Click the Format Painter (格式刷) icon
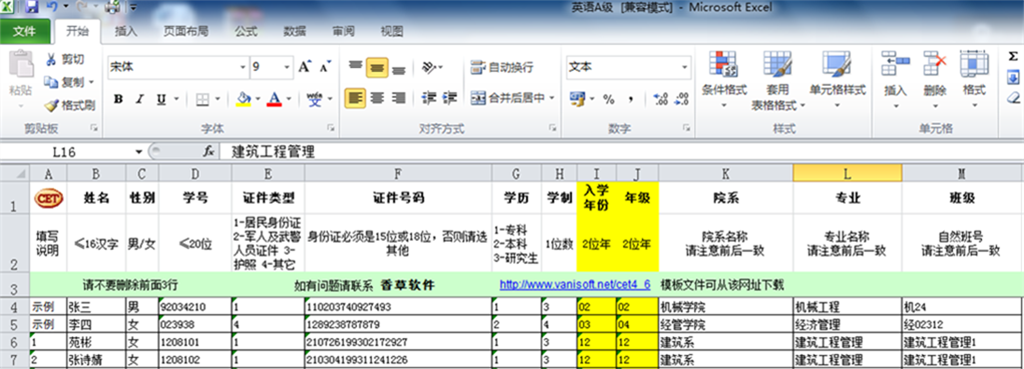 click(x=51, y=104)
